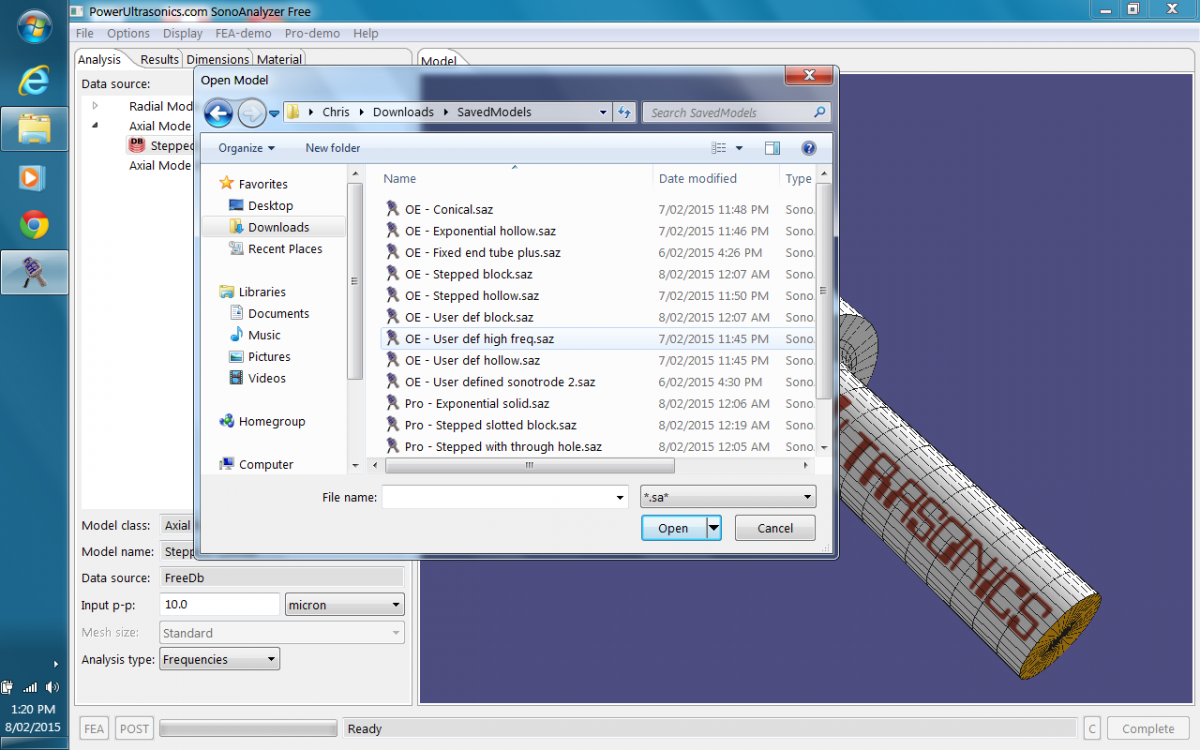Image resolution: width=1200 pixels, height=750 pixels.
Task: Expand the Radial Mode tree node
Action: coord(95,106)
